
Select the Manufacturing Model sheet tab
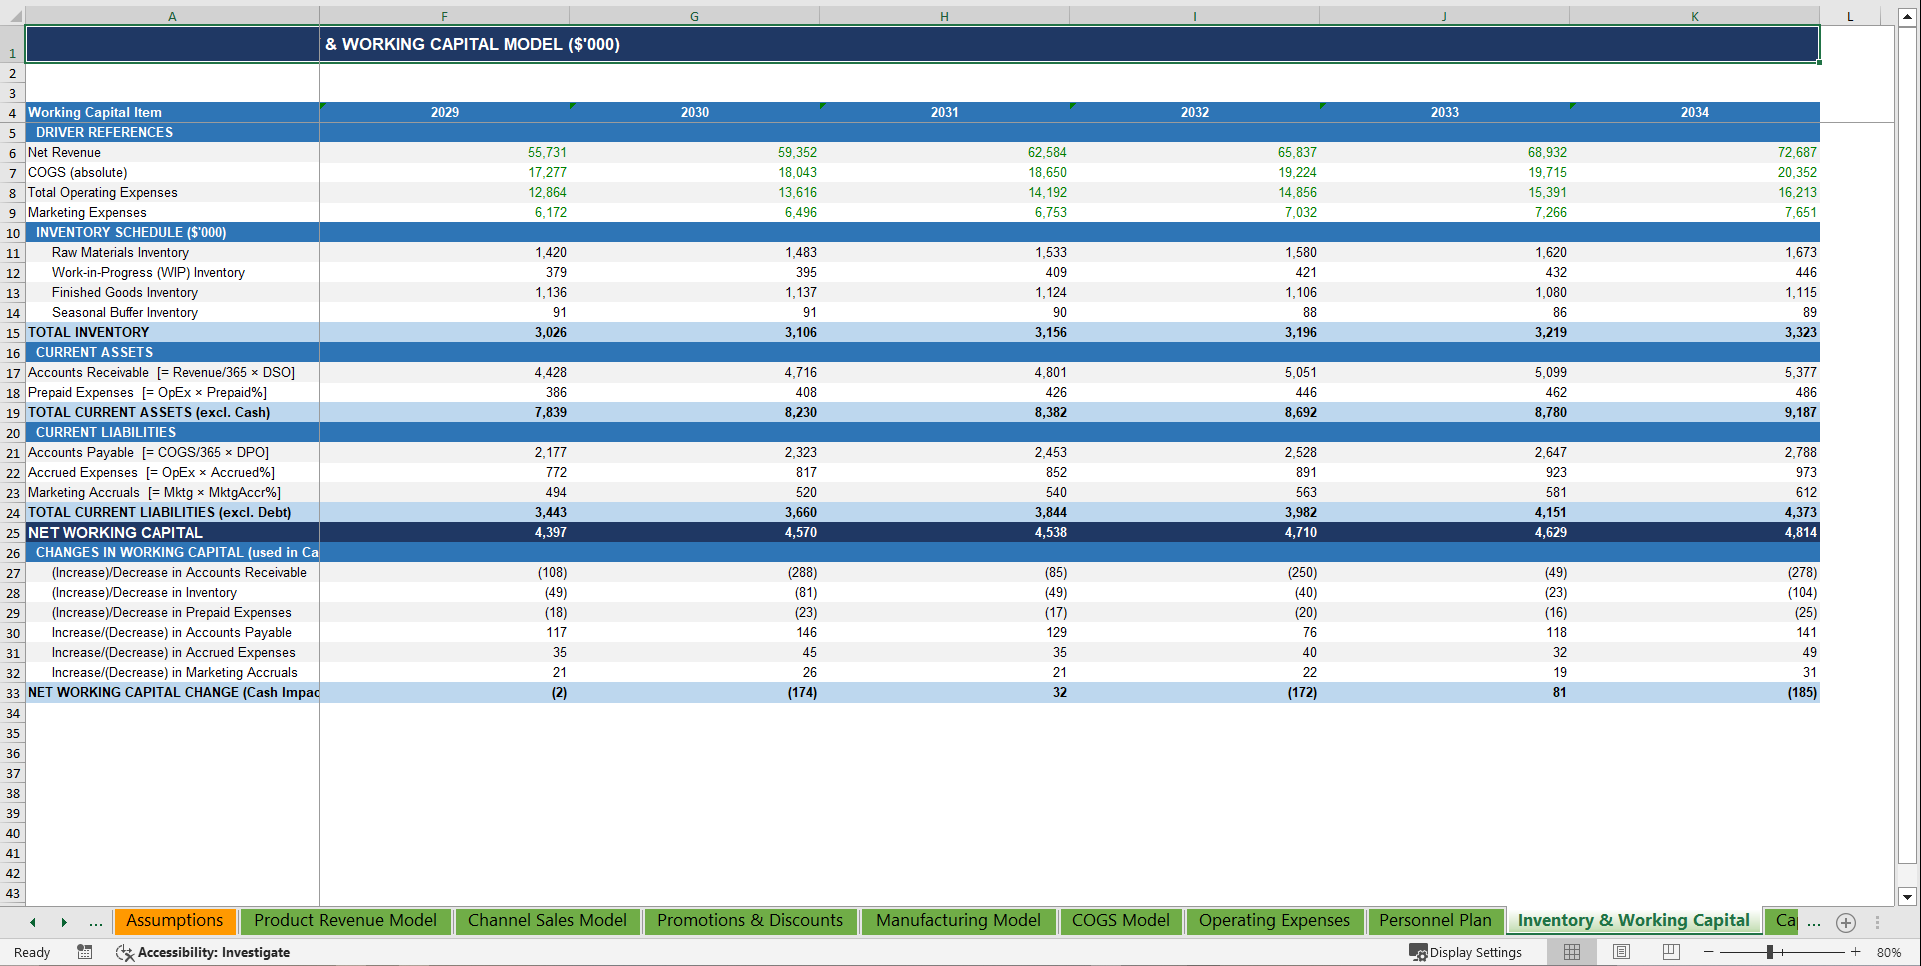(x=957, y=921)
